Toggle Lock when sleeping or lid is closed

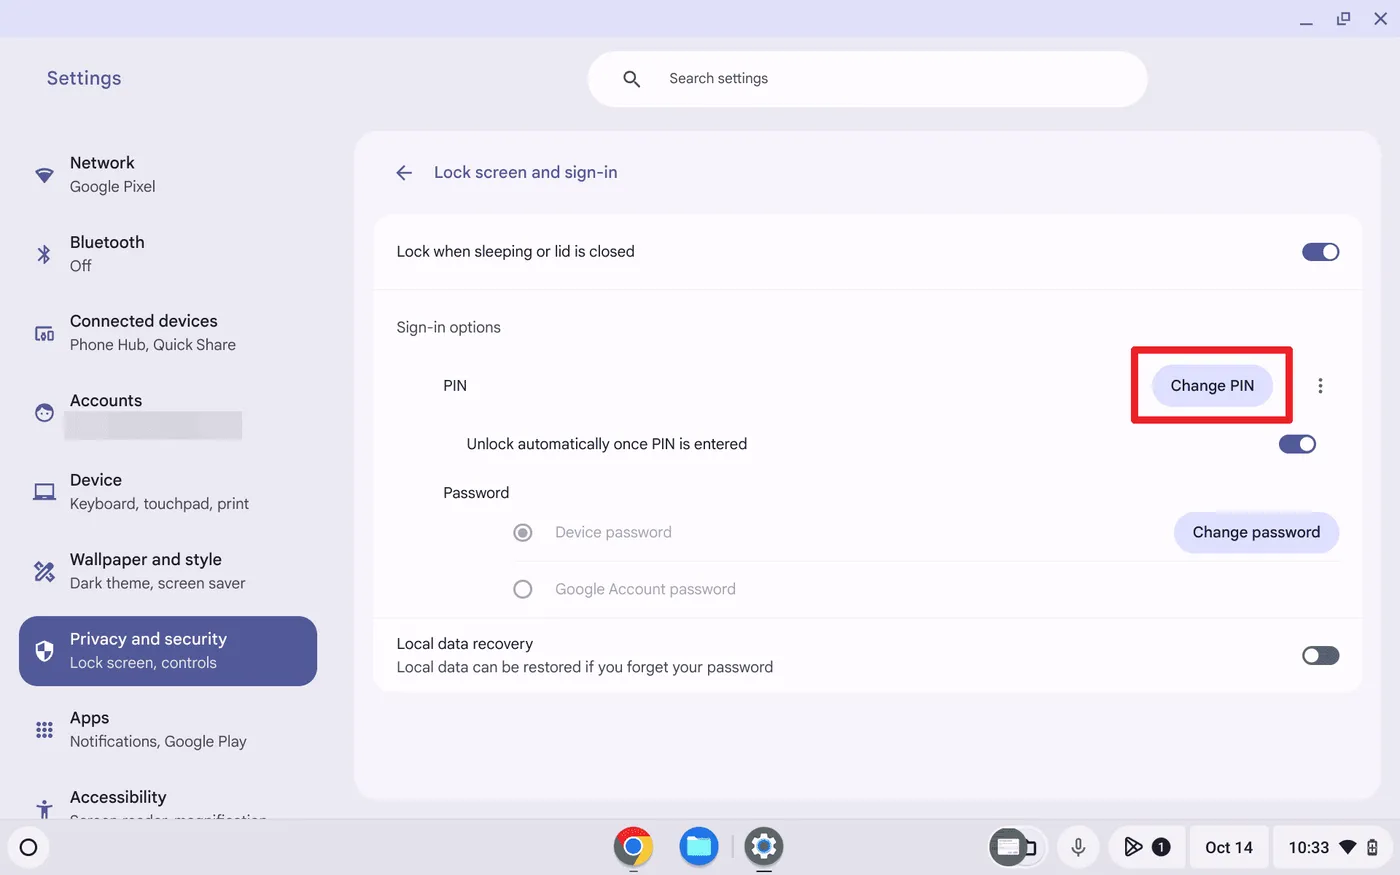tap(1320, 252)
